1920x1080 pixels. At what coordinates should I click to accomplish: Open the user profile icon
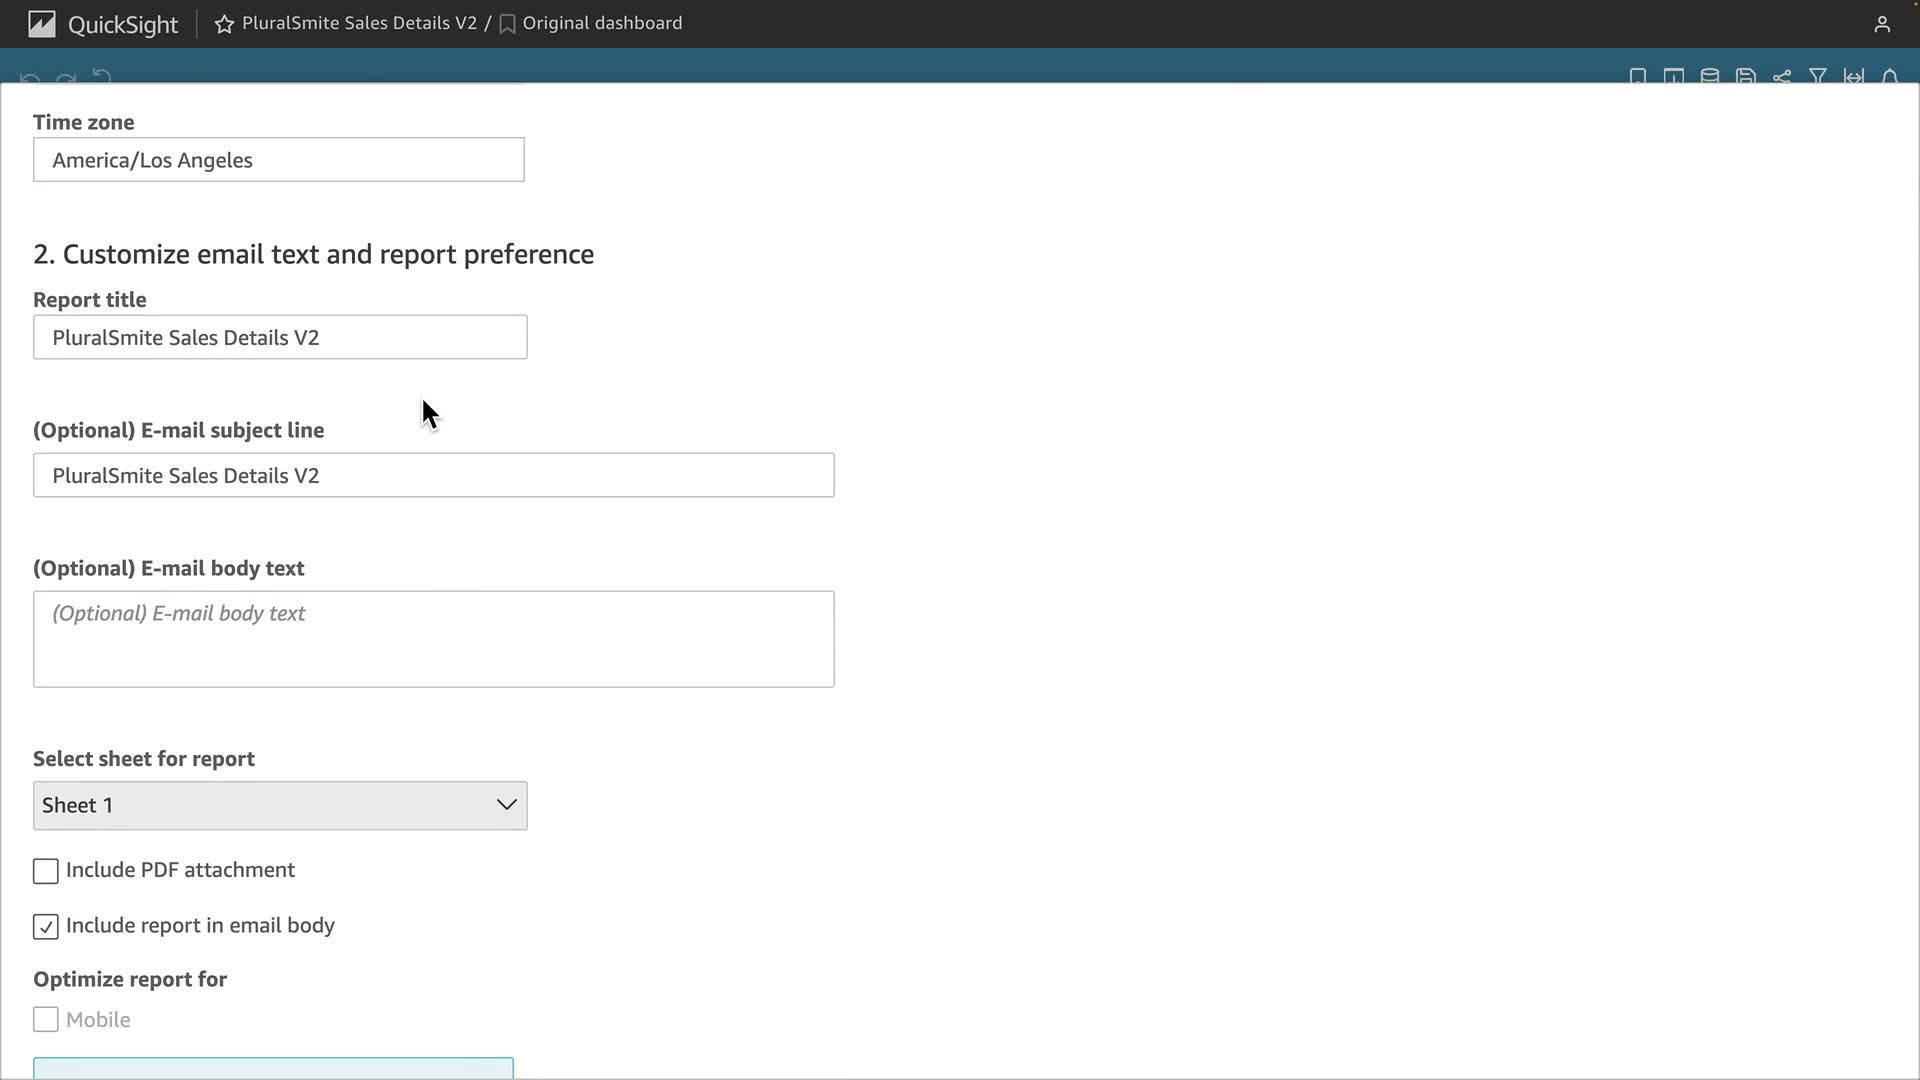(x=1882, y=24)
